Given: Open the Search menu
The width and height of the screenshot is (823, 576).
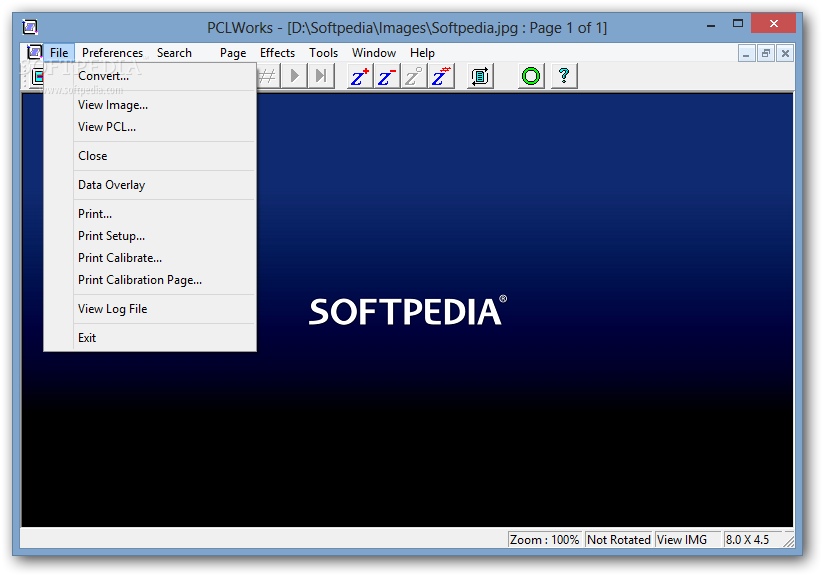Looking at the screenshot, I should tap(174, 53).
